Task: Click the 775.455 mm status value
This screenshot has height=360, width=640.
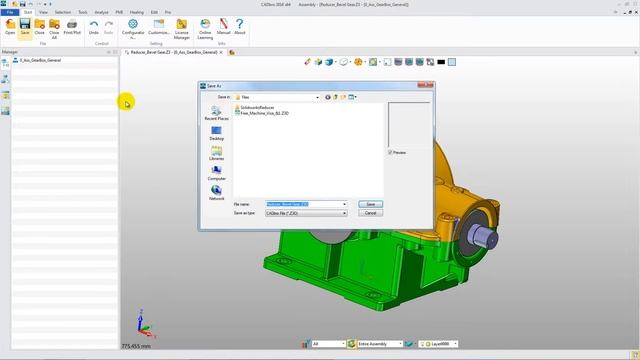Action: click(136, 346)
